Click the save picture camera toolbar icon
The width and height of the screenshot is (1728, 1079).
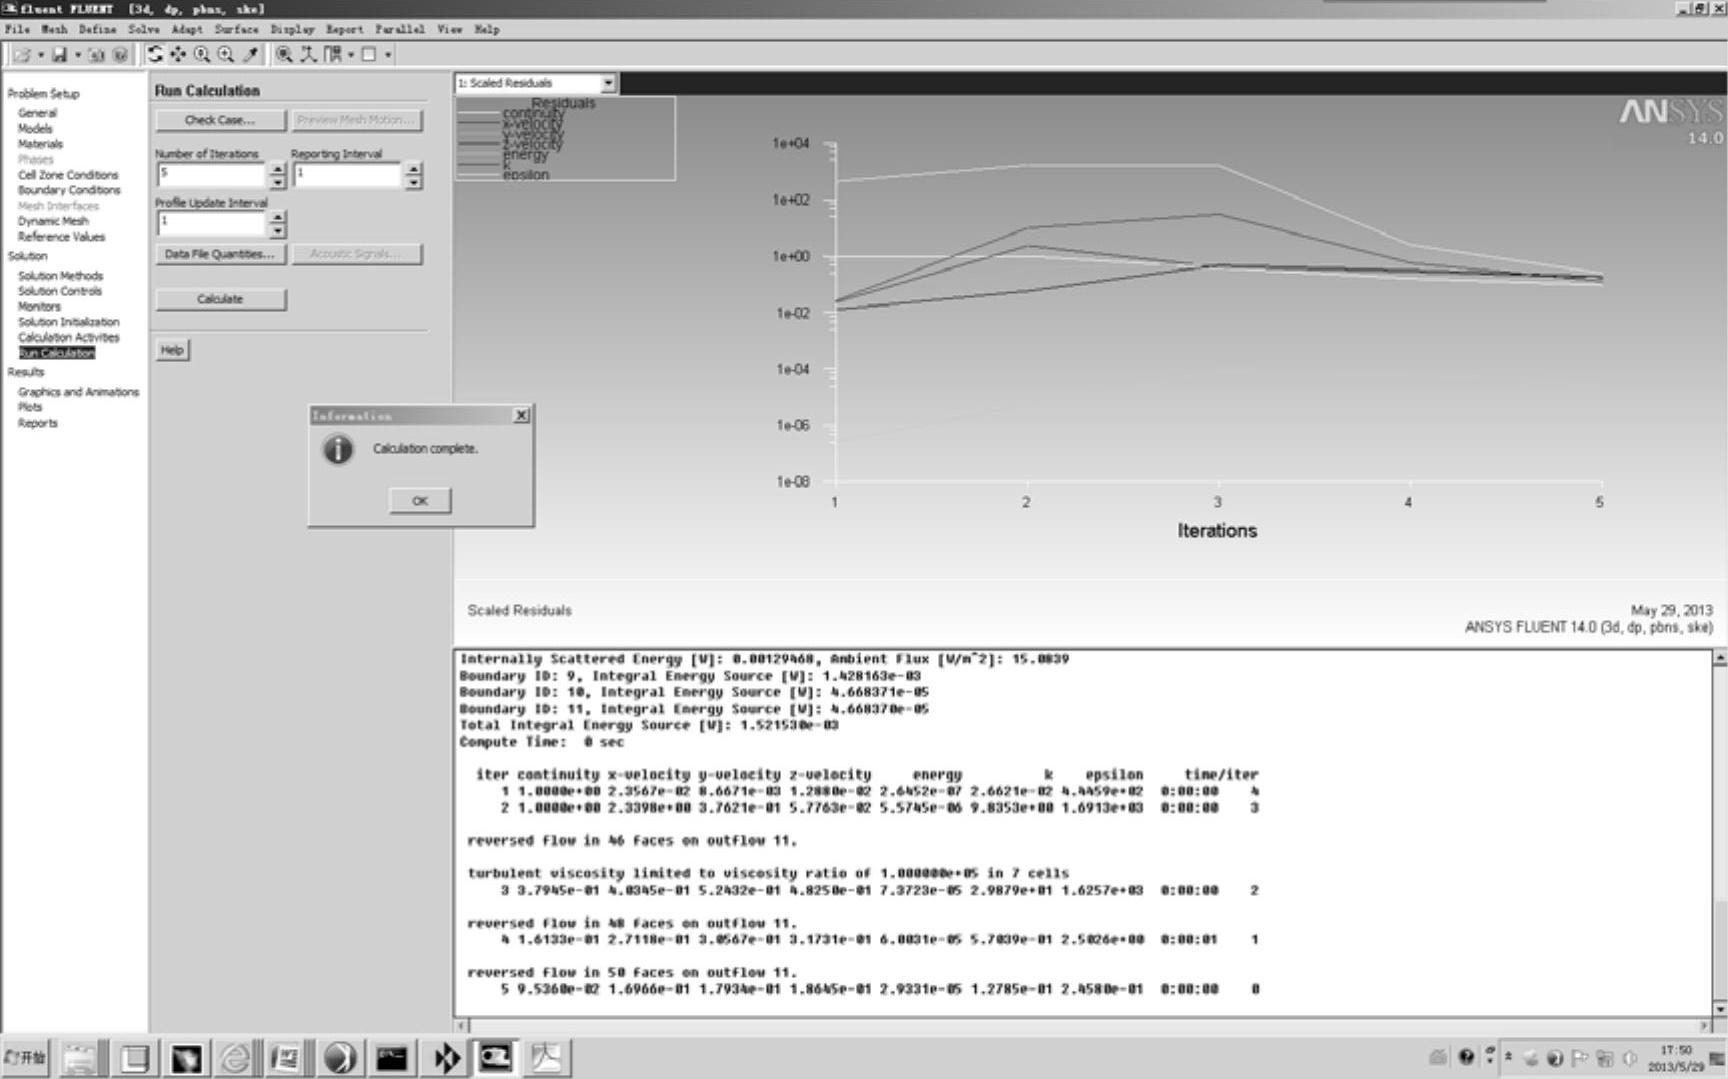(x=96, y=55)
